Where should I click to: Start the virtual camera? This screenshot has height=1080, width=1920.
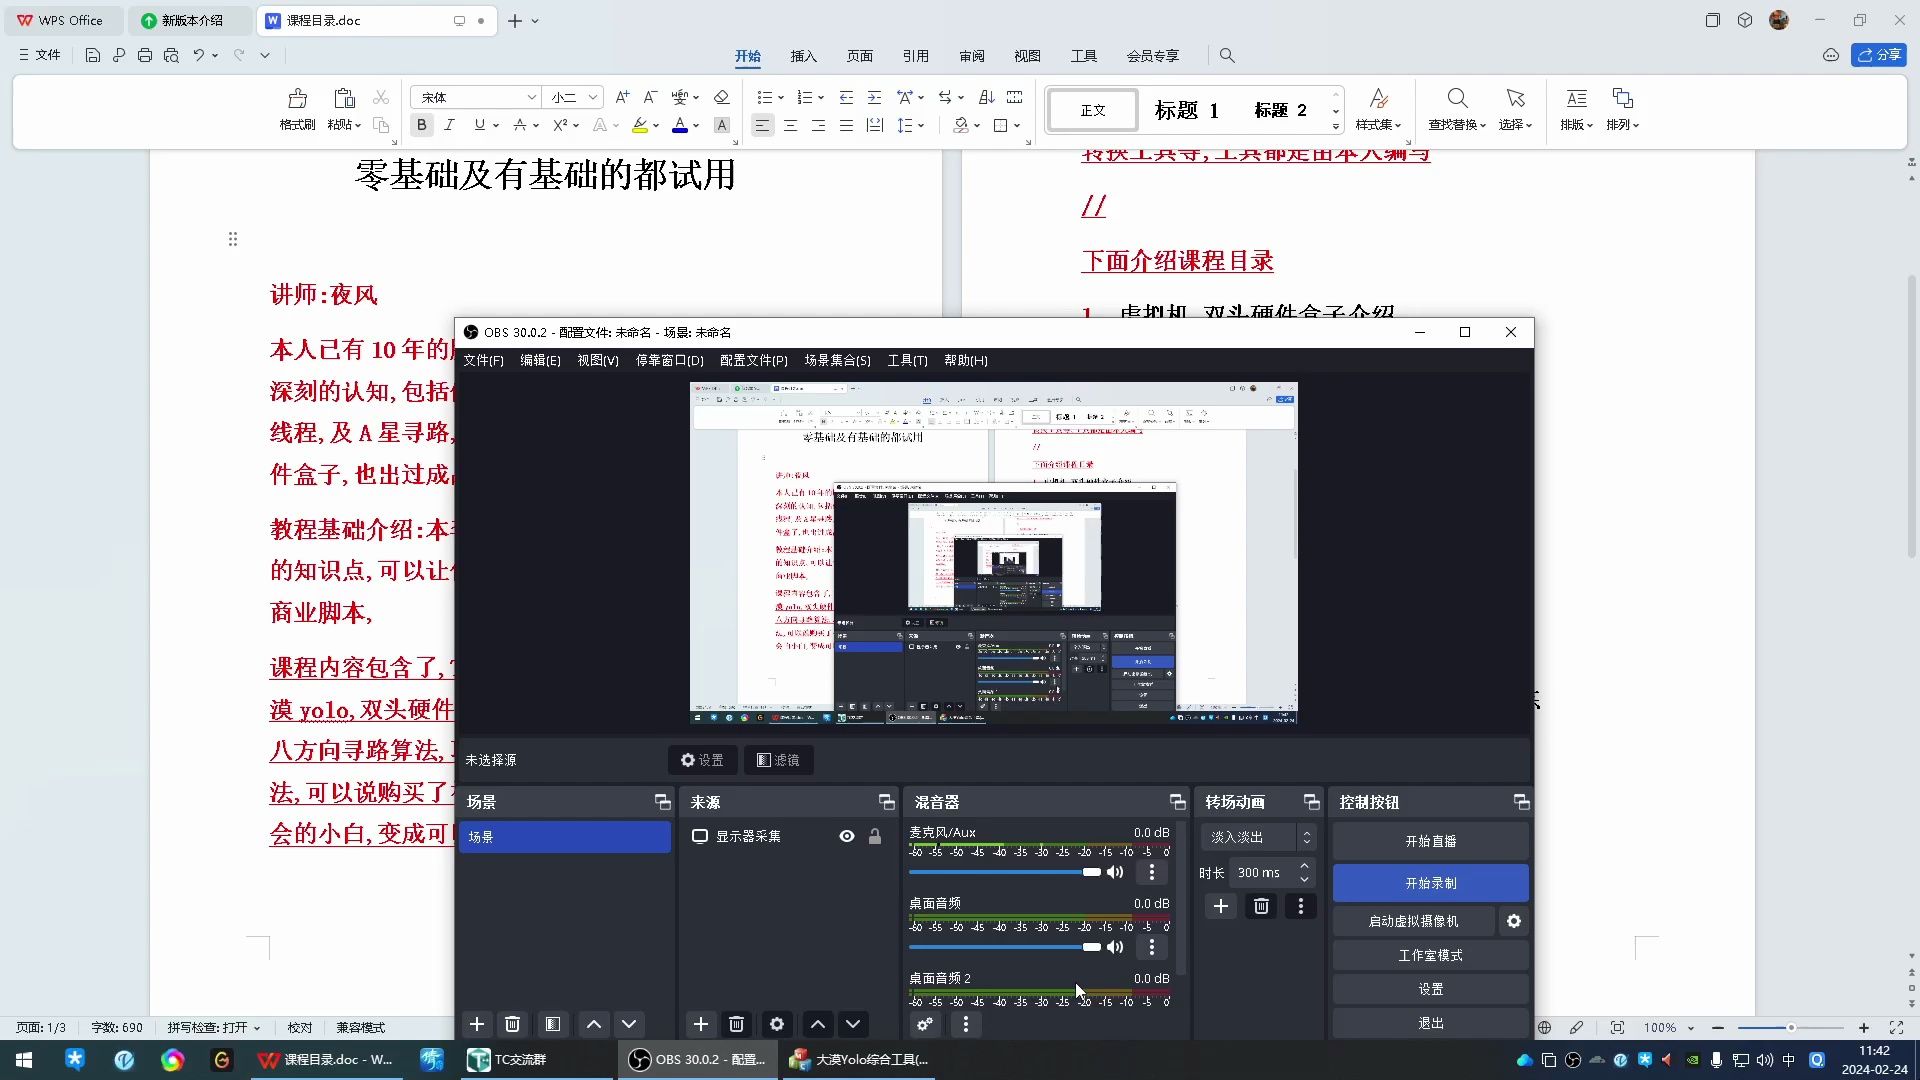click(1410, 920)
